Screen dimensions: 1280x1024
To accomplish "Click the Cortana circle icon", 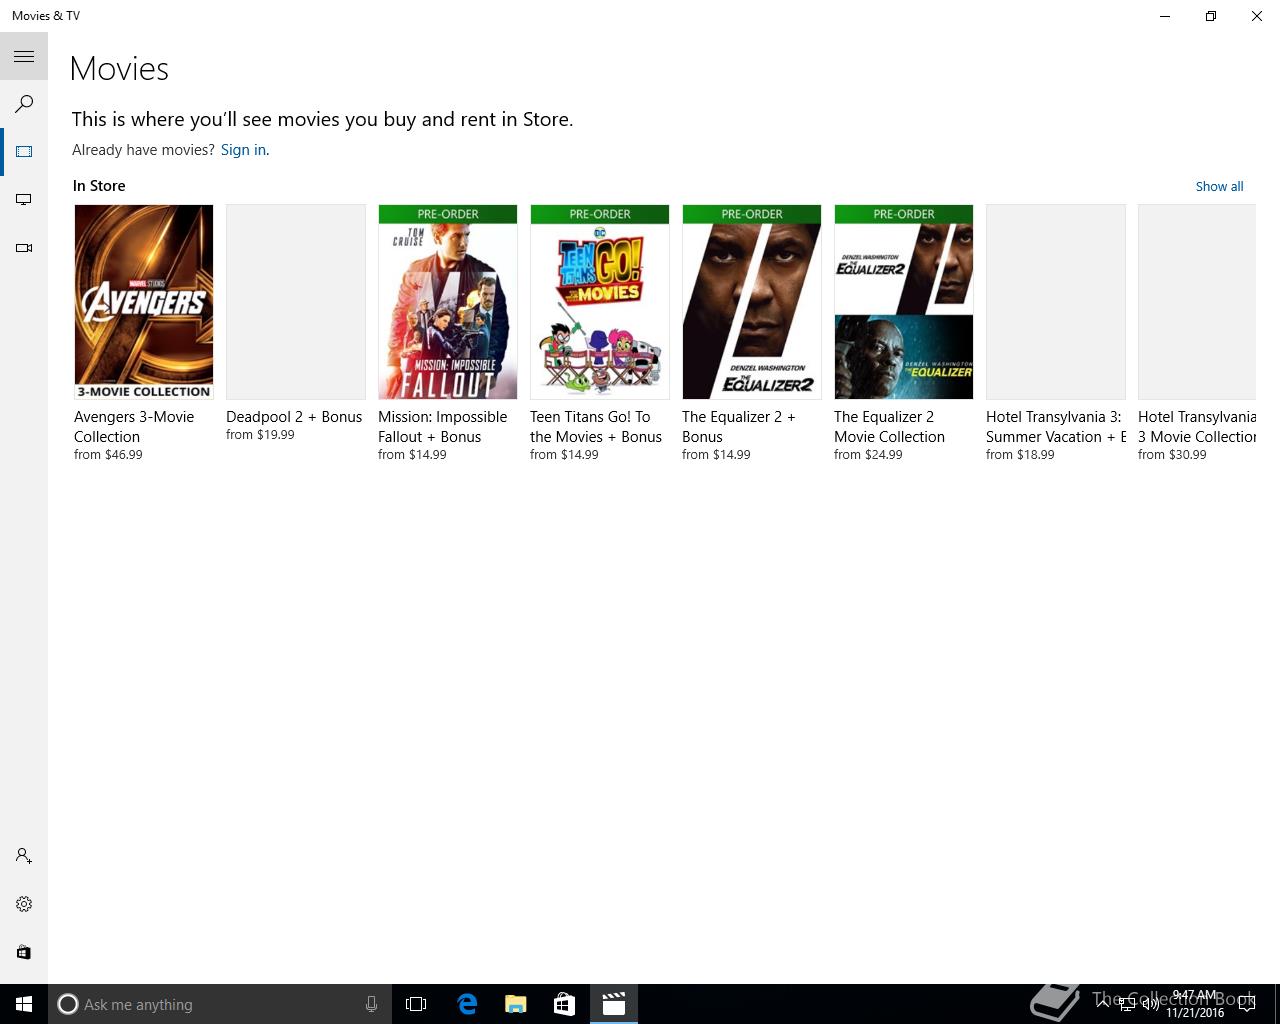I will pos(68,1004).
